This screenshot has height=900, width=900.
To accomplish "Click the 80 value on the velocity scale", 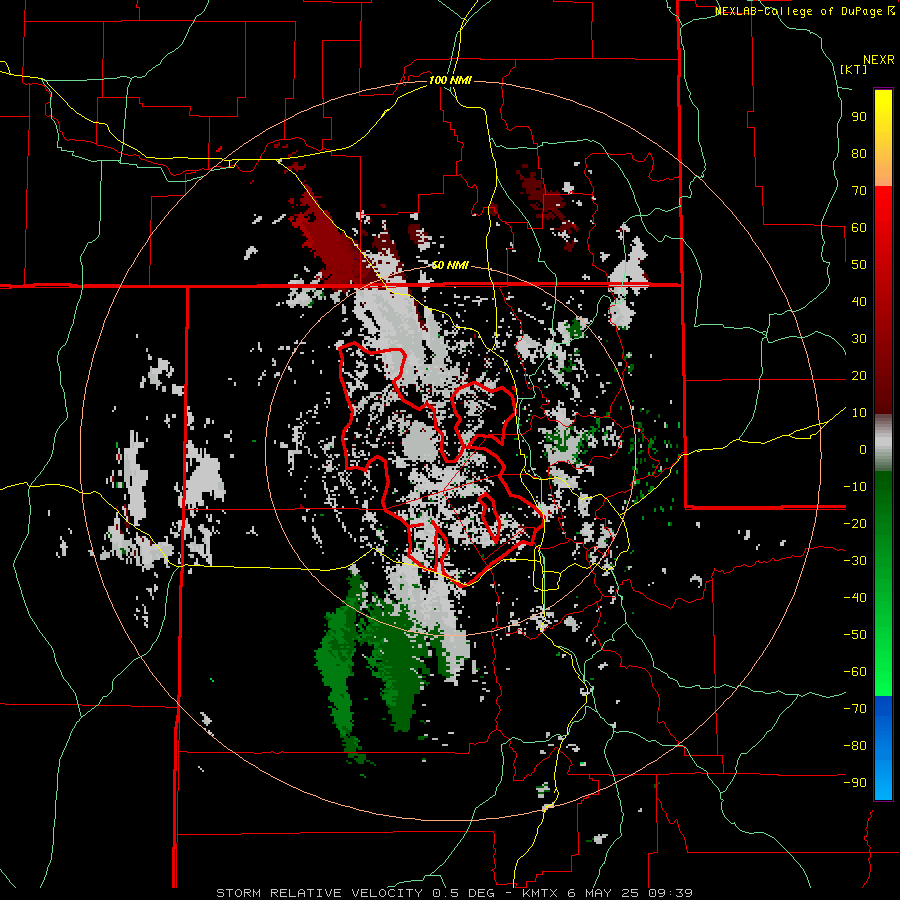I will (859, 153).
